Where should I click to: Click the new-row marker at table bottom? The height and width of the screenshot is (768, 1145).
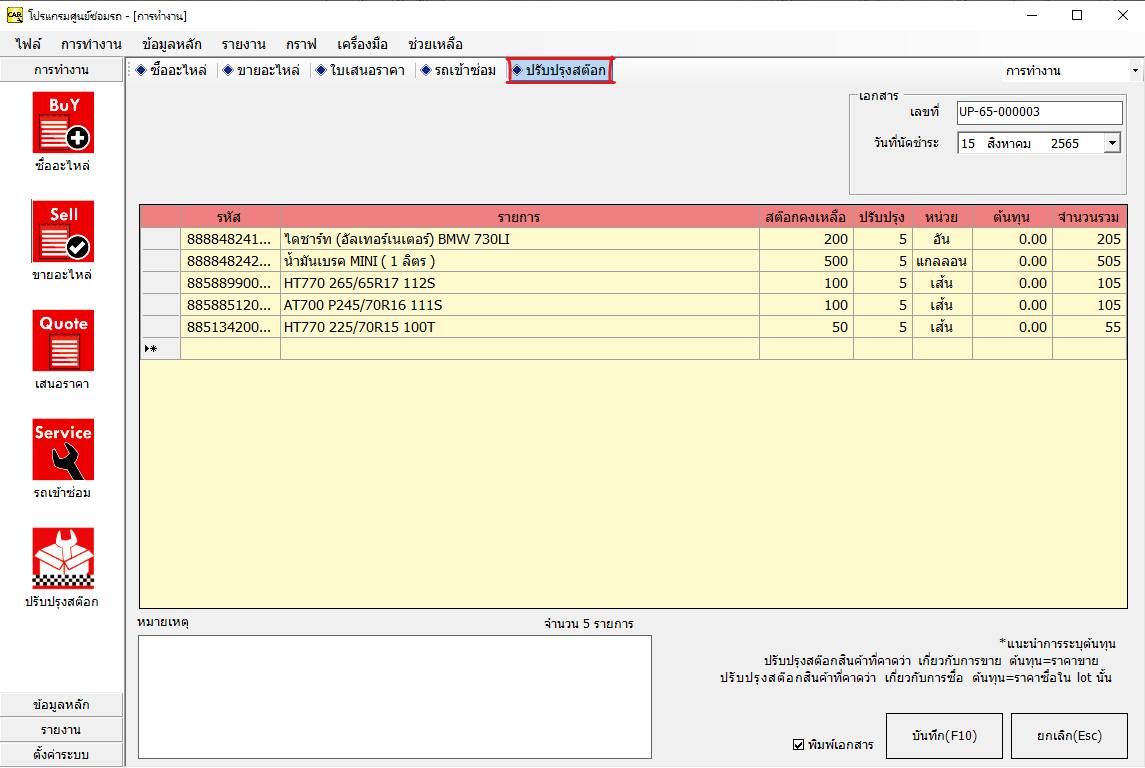click(x=159, y=349)
